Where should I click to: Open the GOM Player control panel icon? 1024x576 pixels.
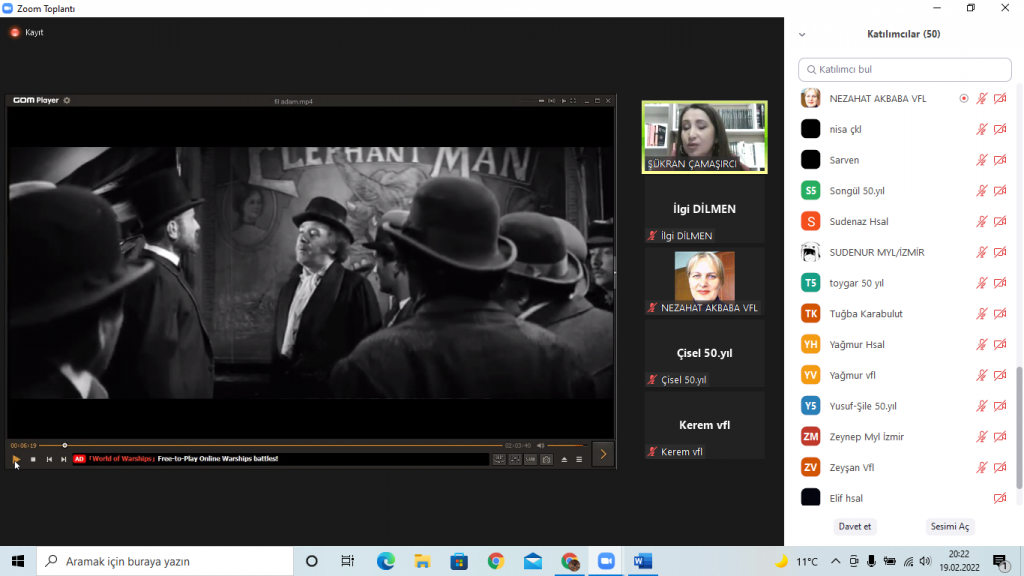pos(514,458)
